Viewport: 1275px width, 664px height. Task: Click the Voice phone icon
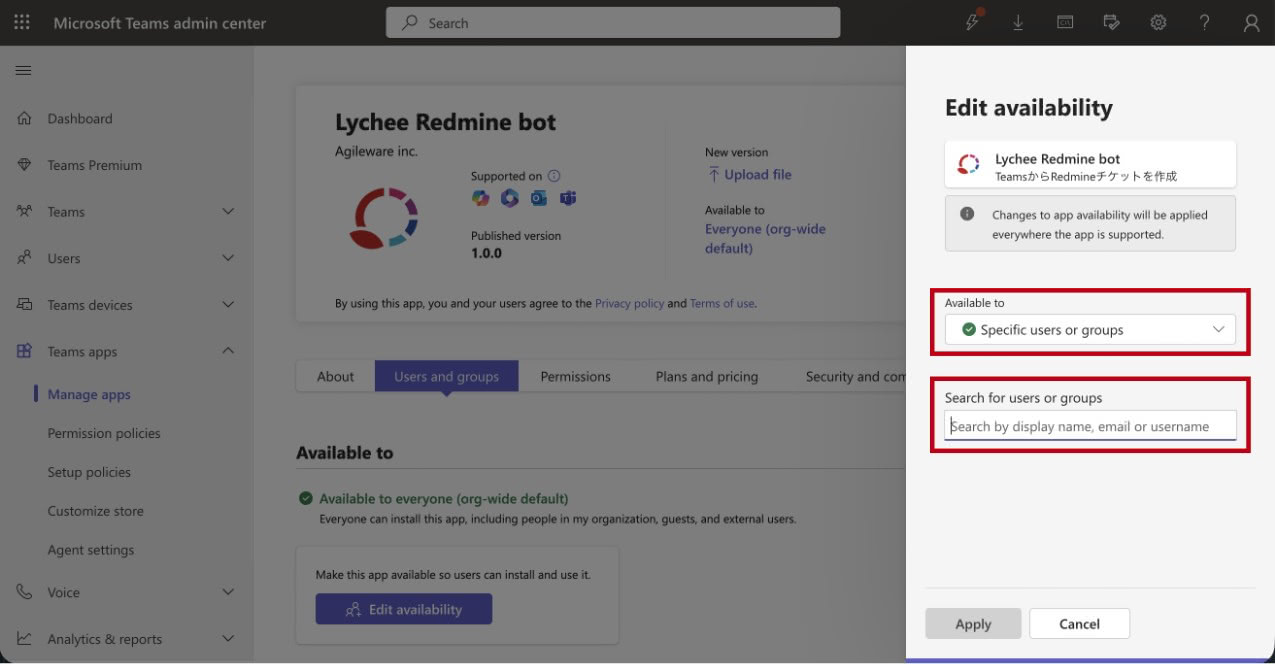[24, 592]
